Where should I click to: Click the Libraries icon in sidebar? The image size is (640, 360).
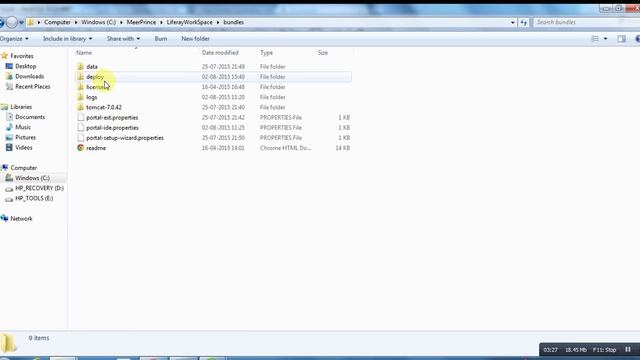(4, 107)
